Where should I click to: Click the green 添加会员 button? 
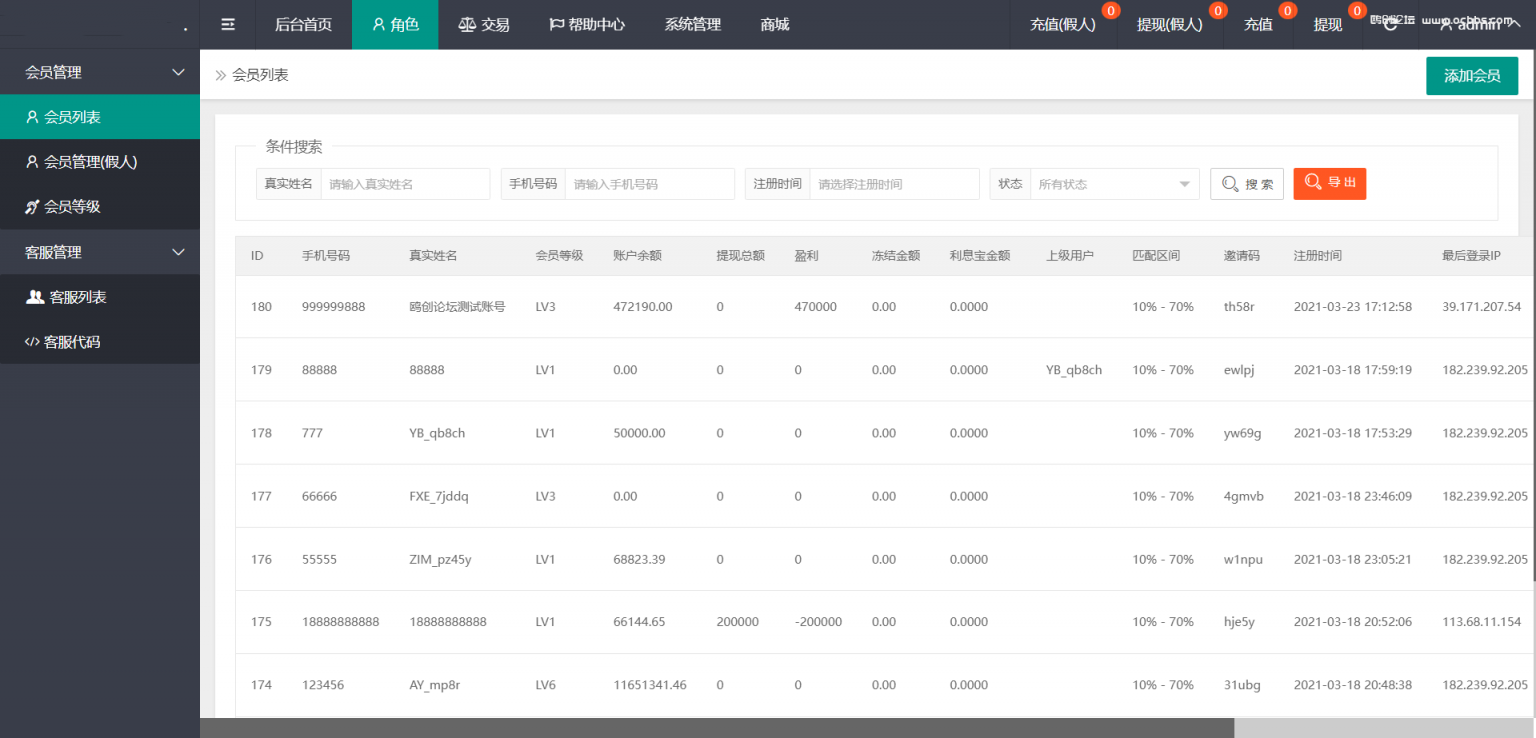[1471, 76]
